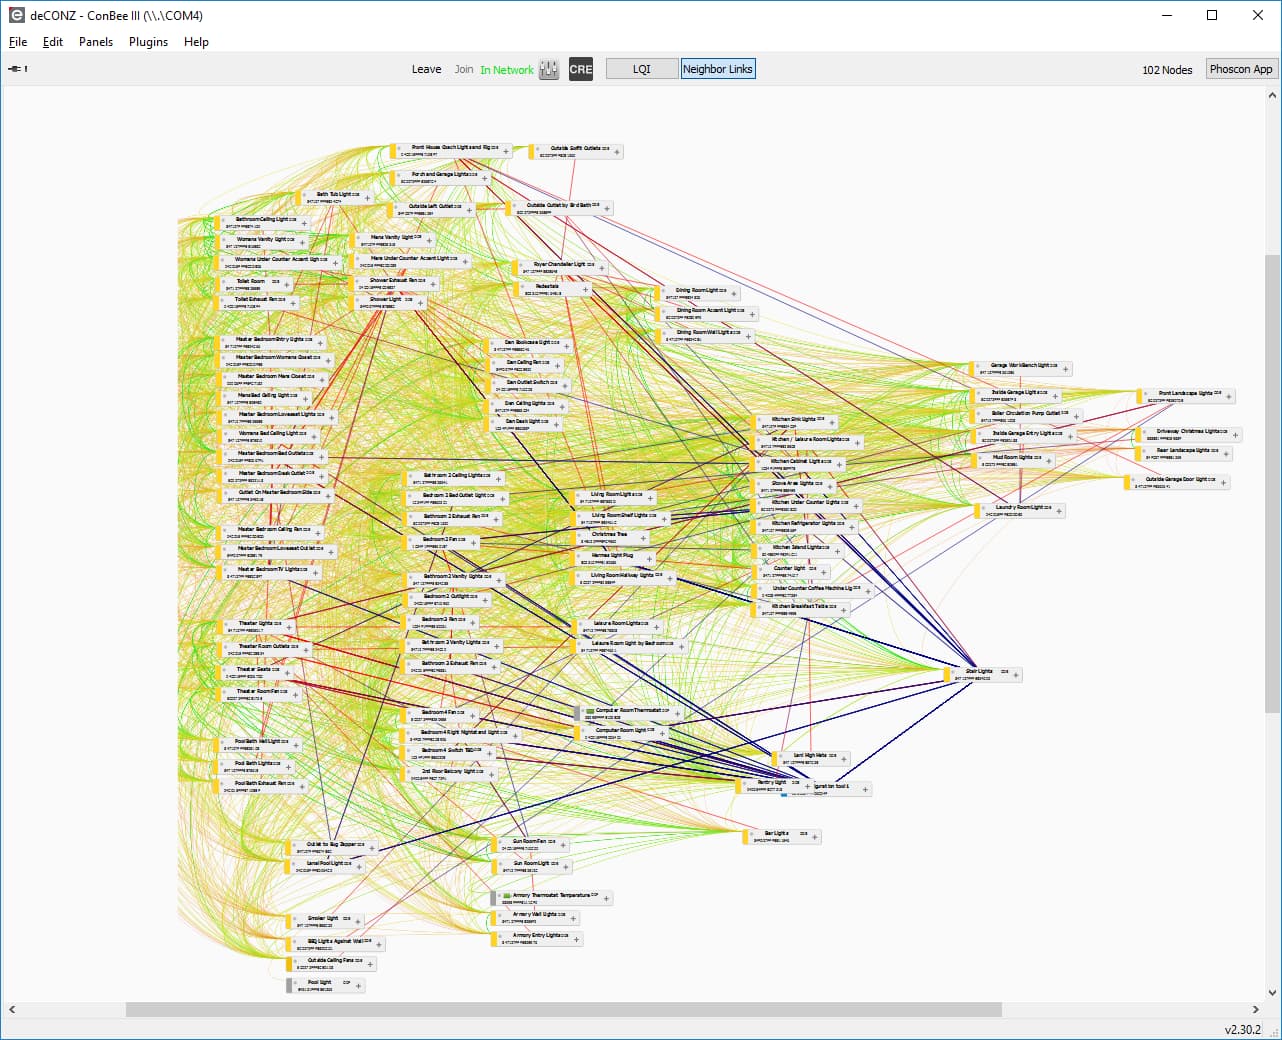Expand the Bar Lights node plus
Image resolution: width=1282 pixels, height=1040 pixels.
pos(816,837)
